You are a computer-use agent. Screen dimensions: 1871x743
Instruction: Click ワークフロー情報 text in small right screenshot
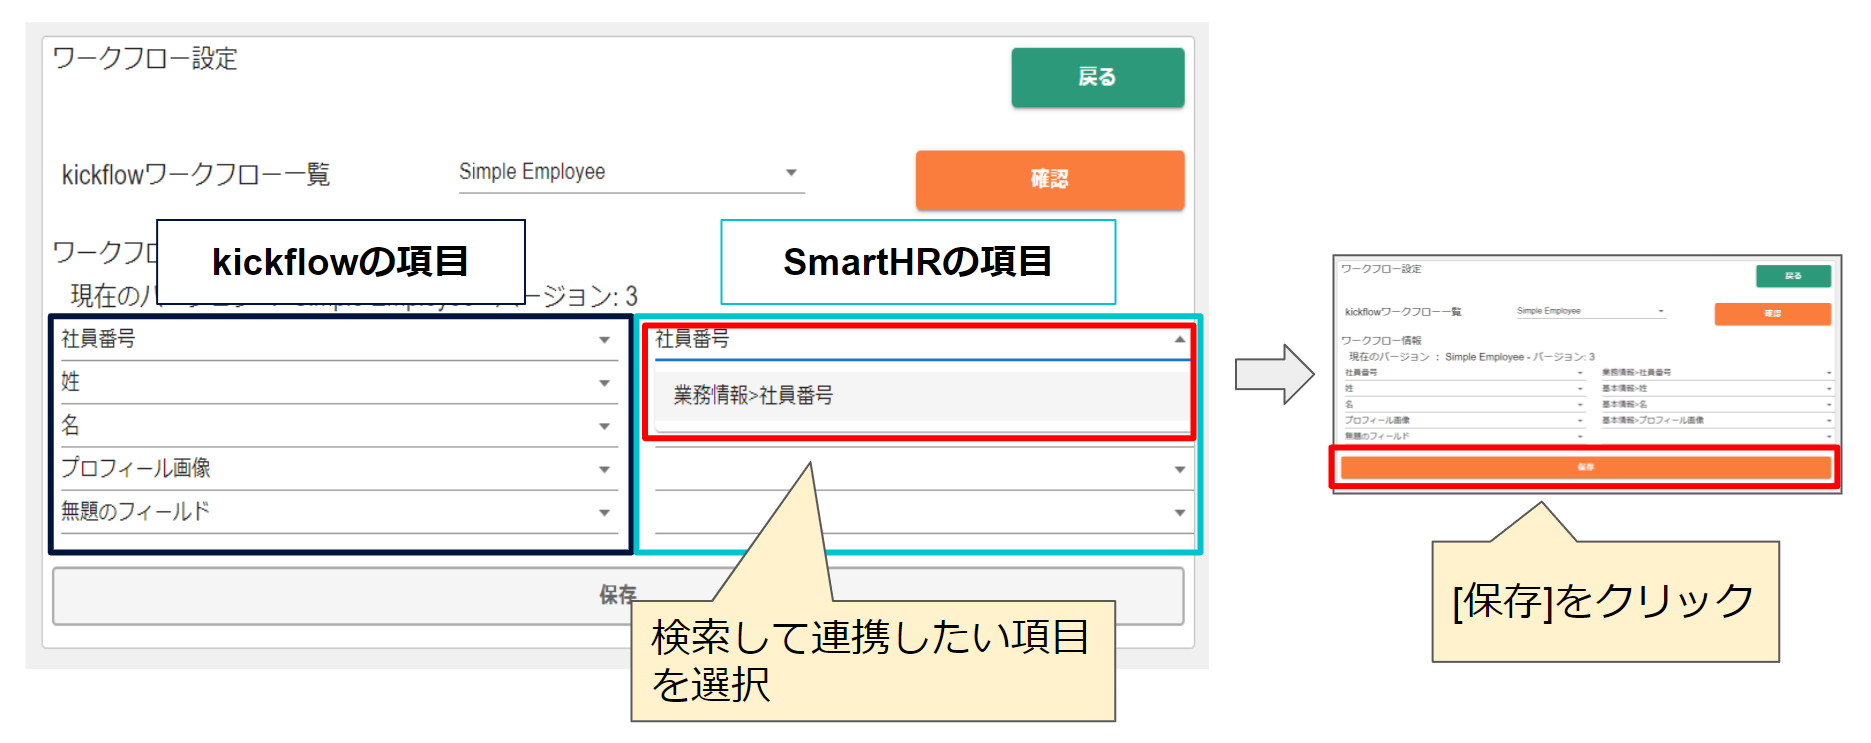pyautogui.click(x=1381, y=341)
